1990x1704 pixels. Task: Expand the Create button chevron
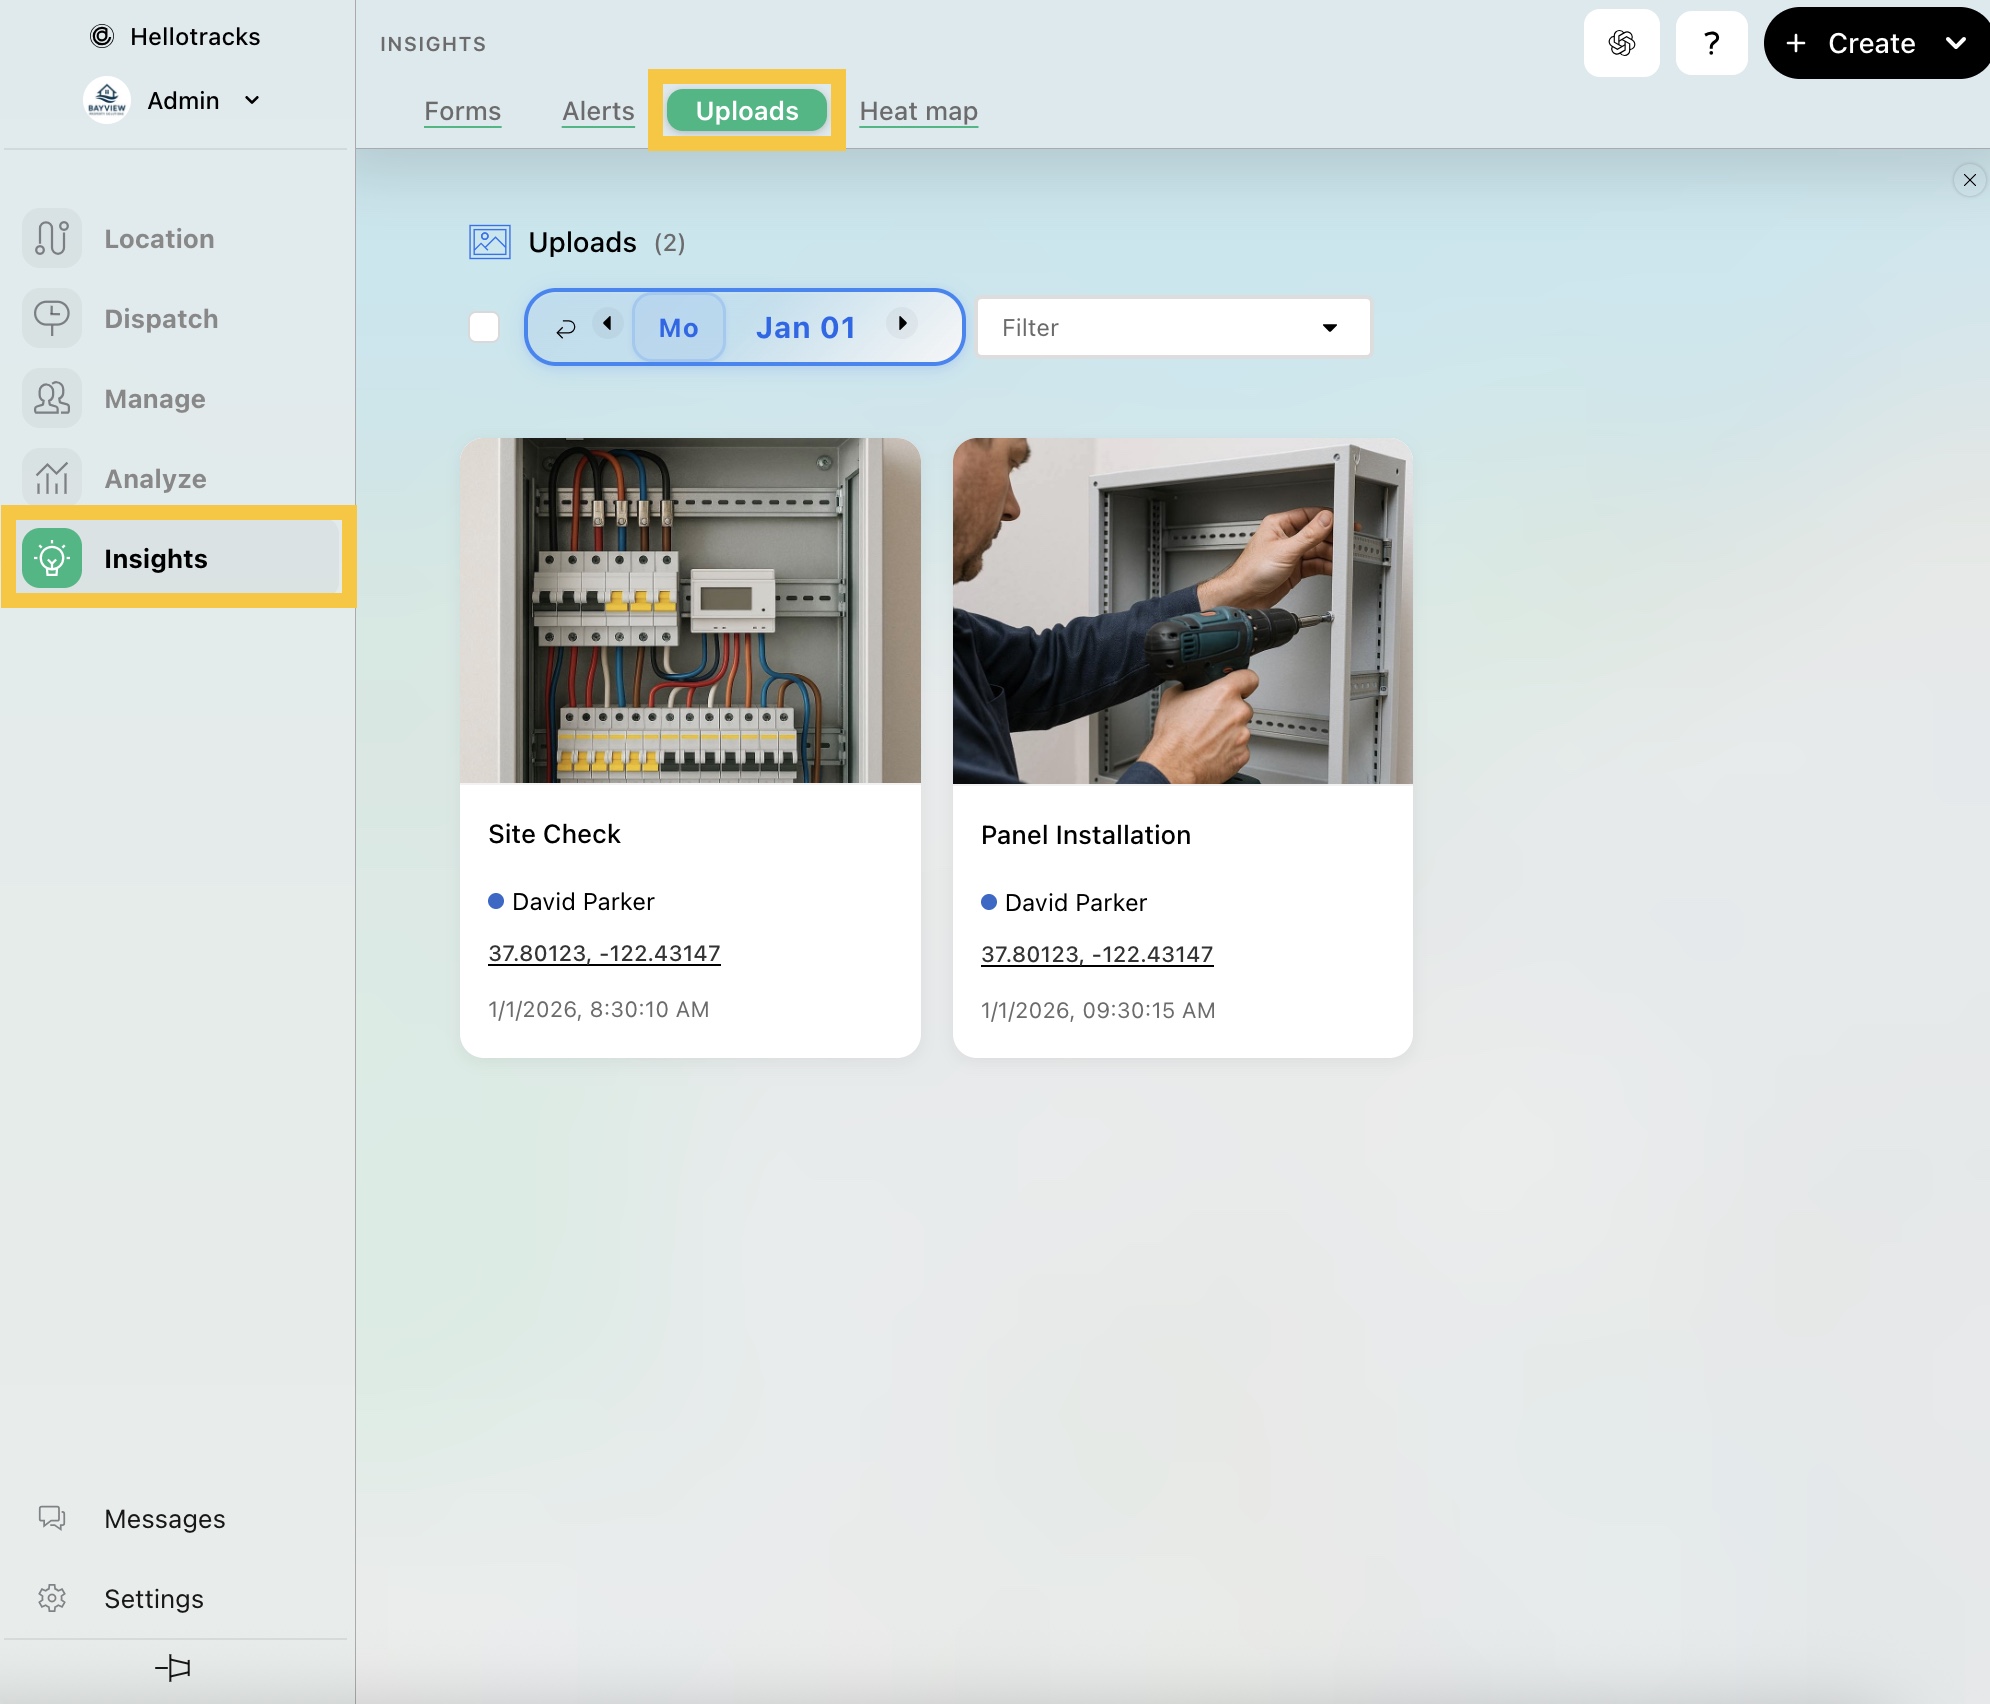(x=1955, y=43)
